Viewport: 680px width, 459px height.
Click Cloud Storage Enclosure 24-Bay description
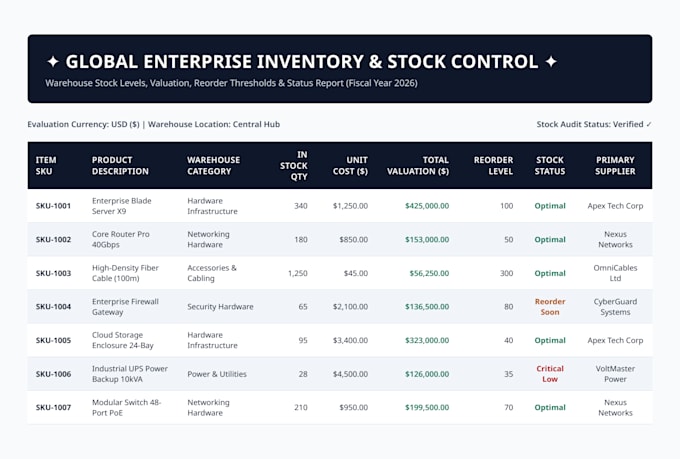(123, 341)
